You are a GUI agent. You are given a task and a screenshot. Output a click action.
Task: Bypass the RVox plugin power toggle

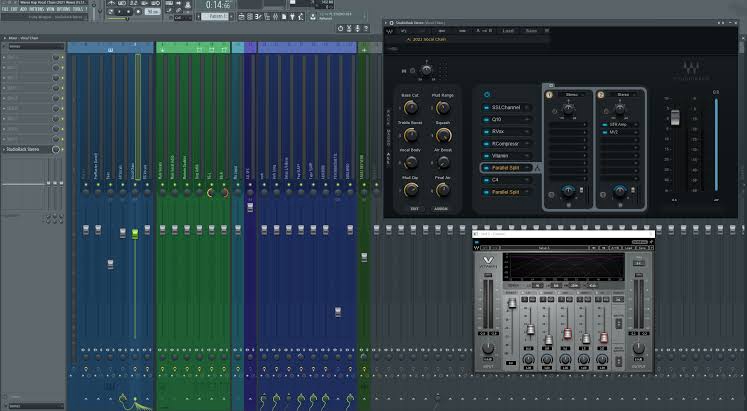click(486, 132)
